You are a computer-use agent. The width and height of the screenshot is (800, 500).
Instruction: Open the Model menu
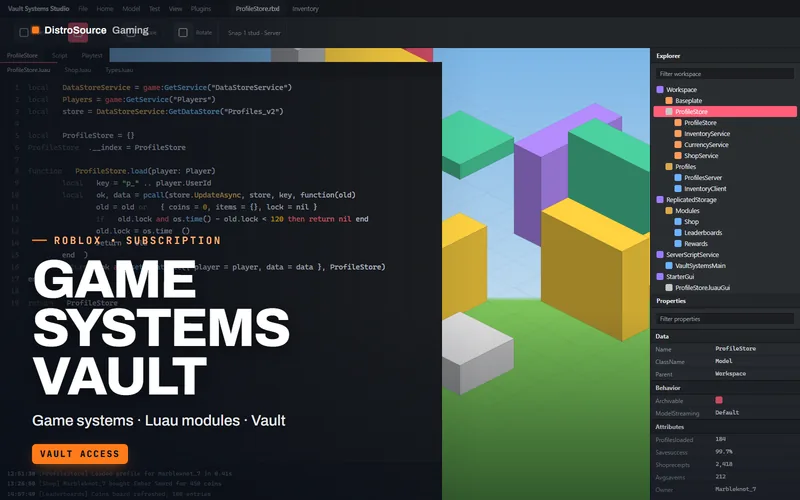point(131,9)
